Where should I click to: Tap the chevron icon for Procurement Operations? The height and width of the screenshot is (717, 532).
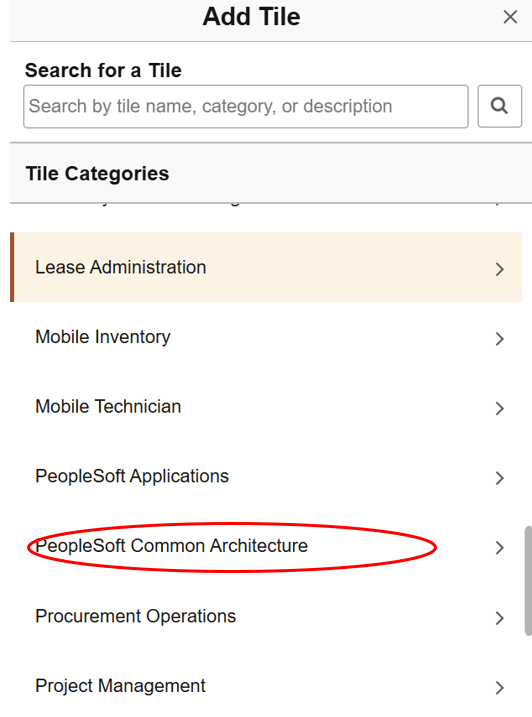click(500, 618)
